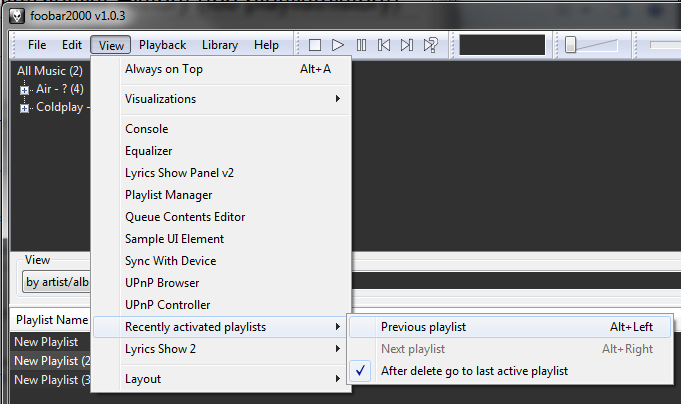Click Always on Top menu entry
This screenshot has height=404, width=681.
(163, 69)
